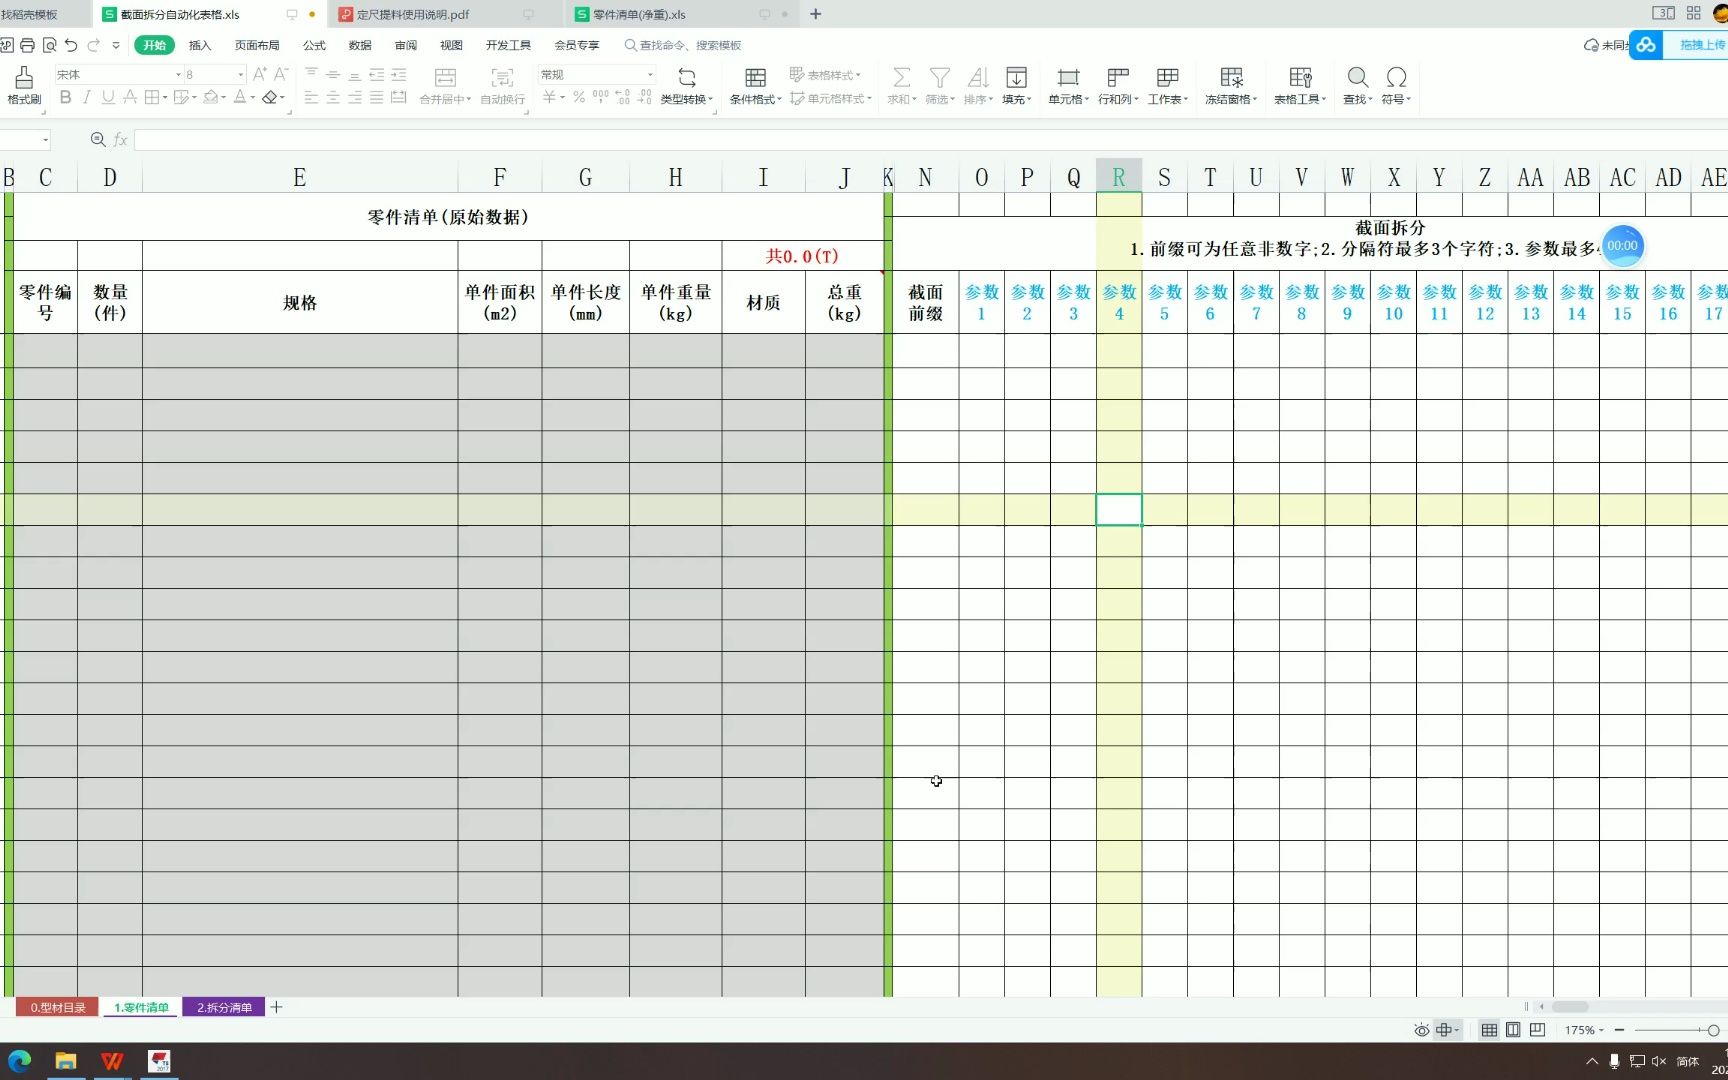This screenshot has height=1080, width=1728.
Task: Click percent style icon
Action: [579, 97]
